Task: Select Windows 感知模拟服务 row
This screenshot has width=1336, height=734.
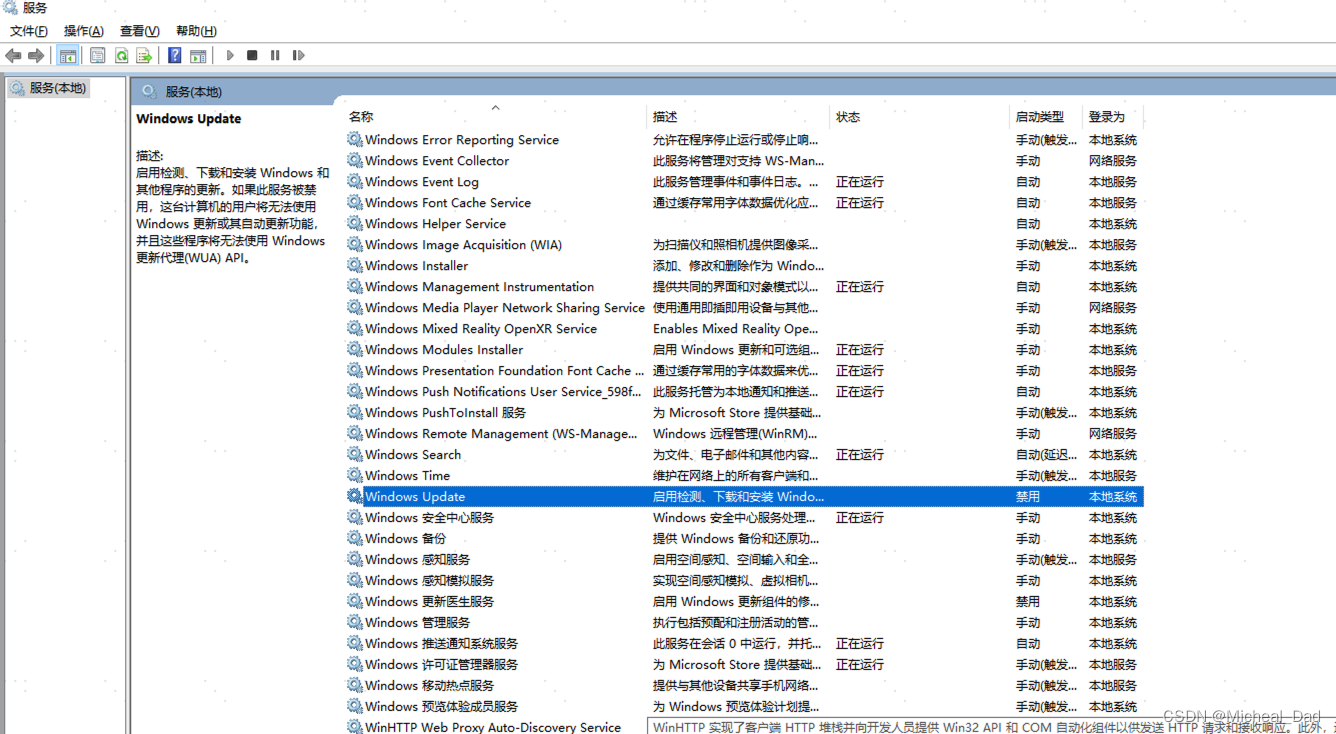Action: [x=744, y=581]
